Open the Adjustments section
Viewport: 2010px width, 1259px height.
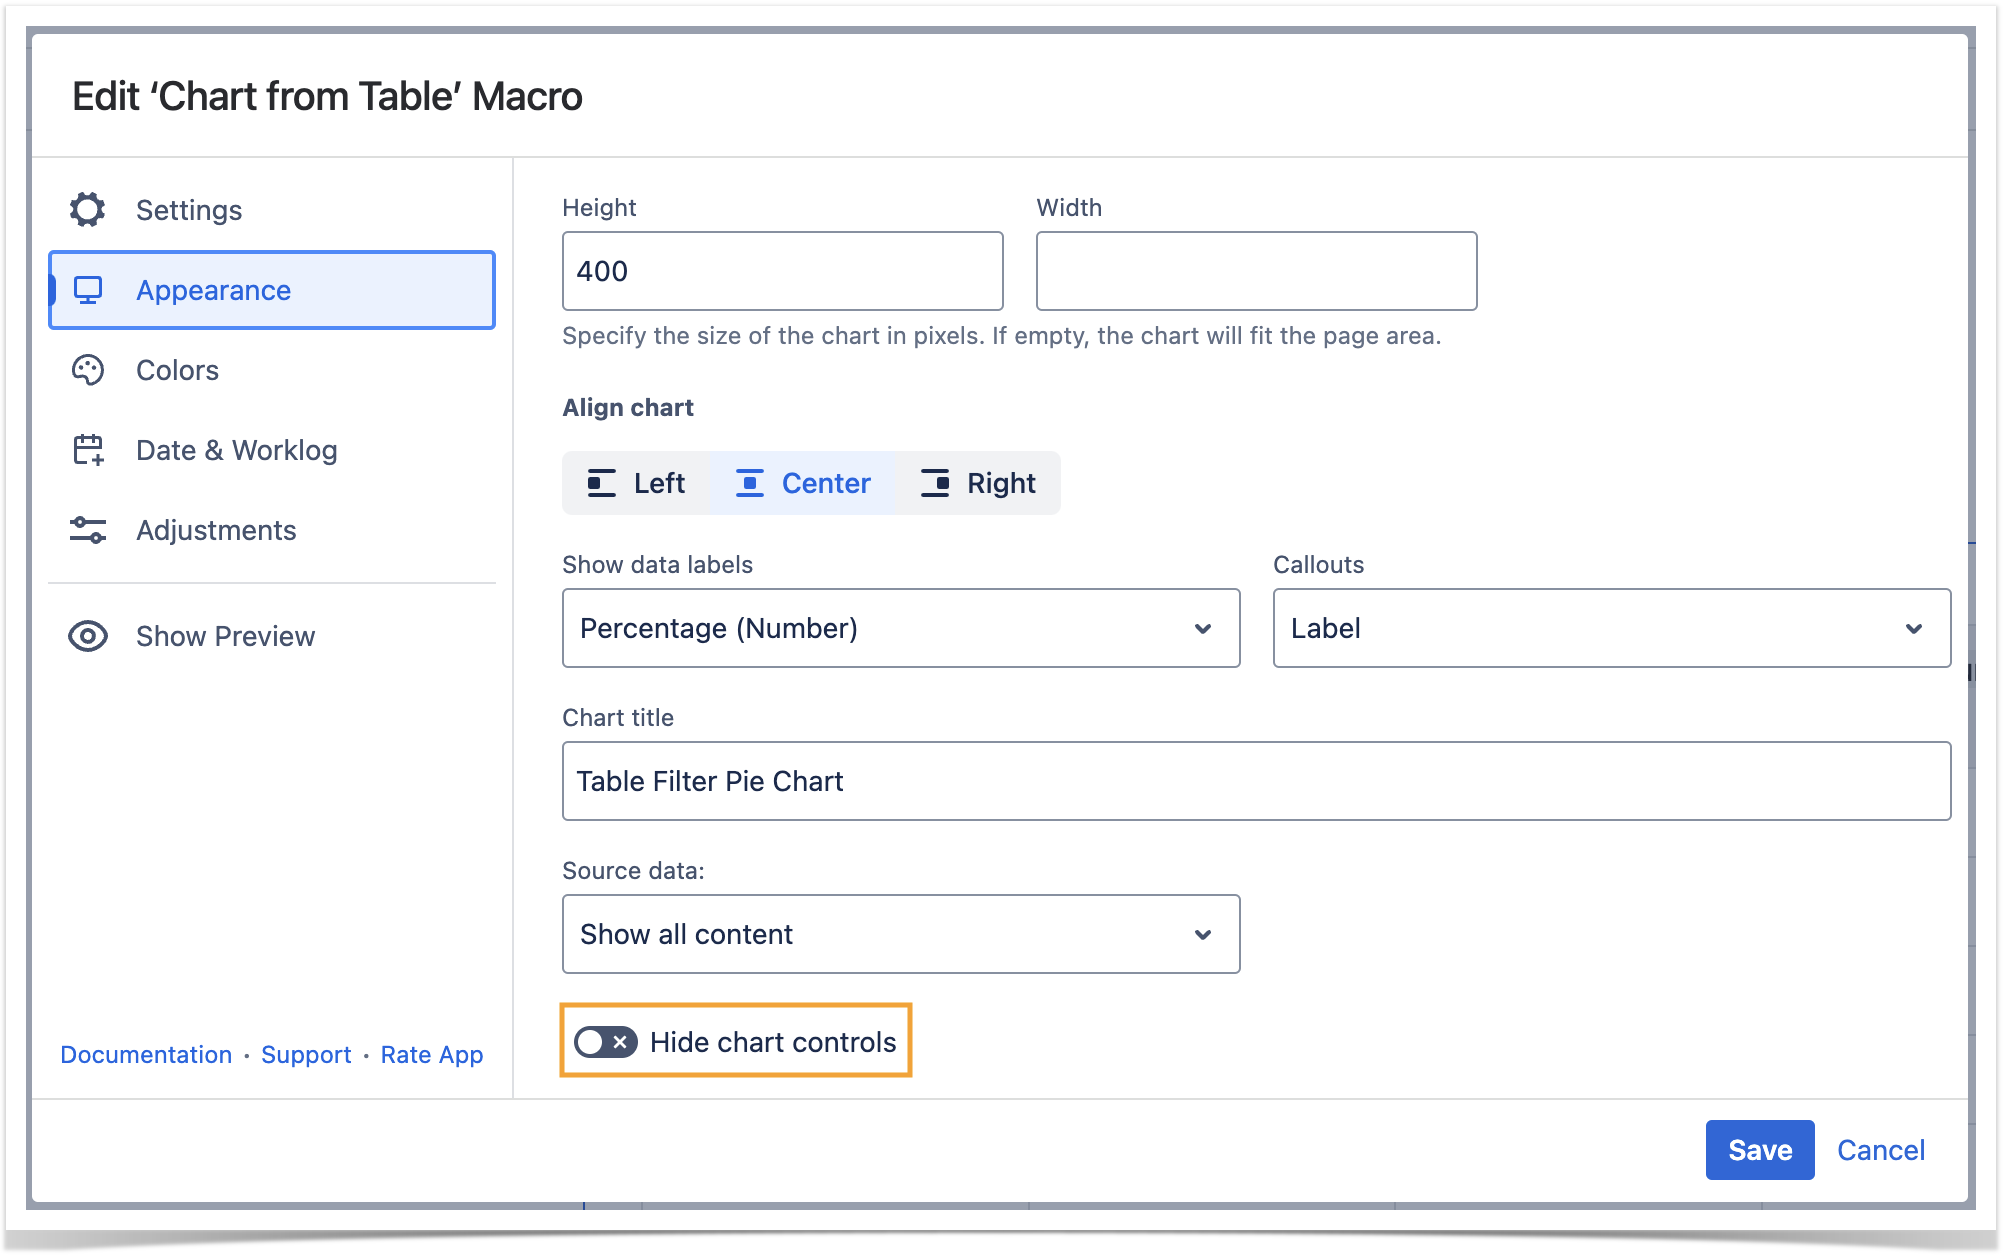216,530
